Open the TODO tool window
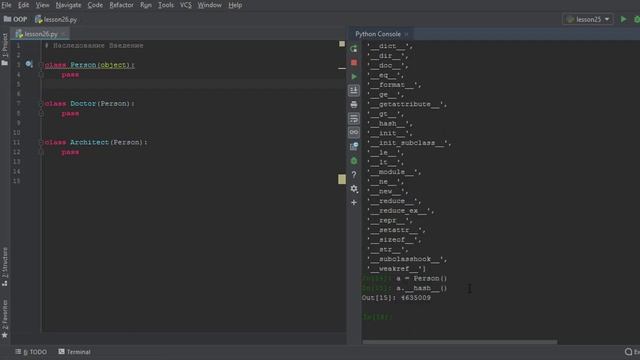Image resolution: width=640 pixels, height=360 pixels. [x=31, y=352]
